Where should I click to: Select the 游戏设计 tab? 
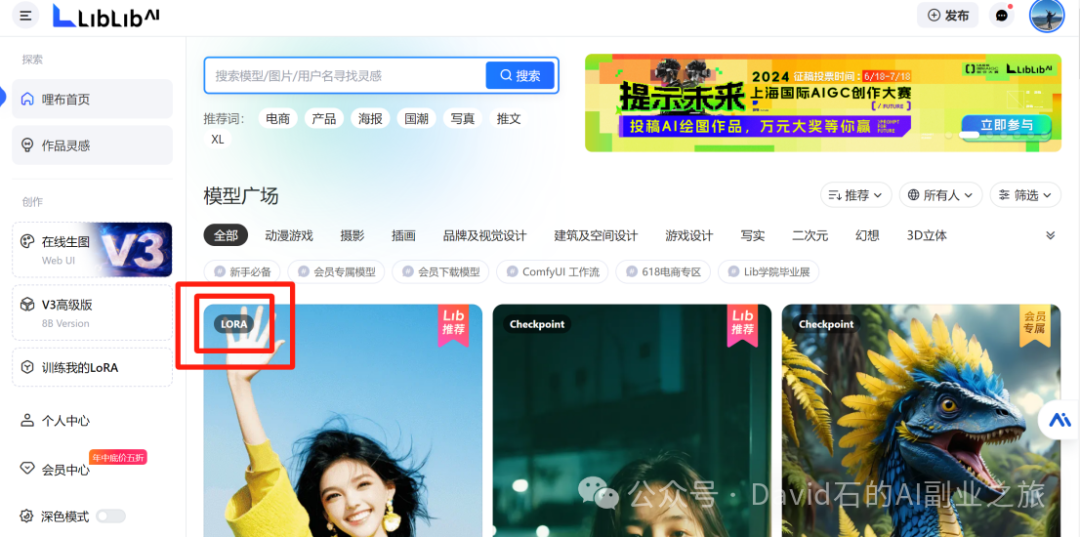click(x=689, y=235)
